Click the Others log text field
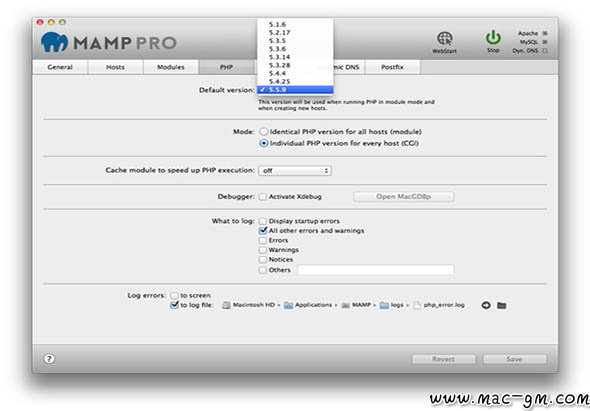Screen dimensions: 590x411 click(x=376, y=270)
